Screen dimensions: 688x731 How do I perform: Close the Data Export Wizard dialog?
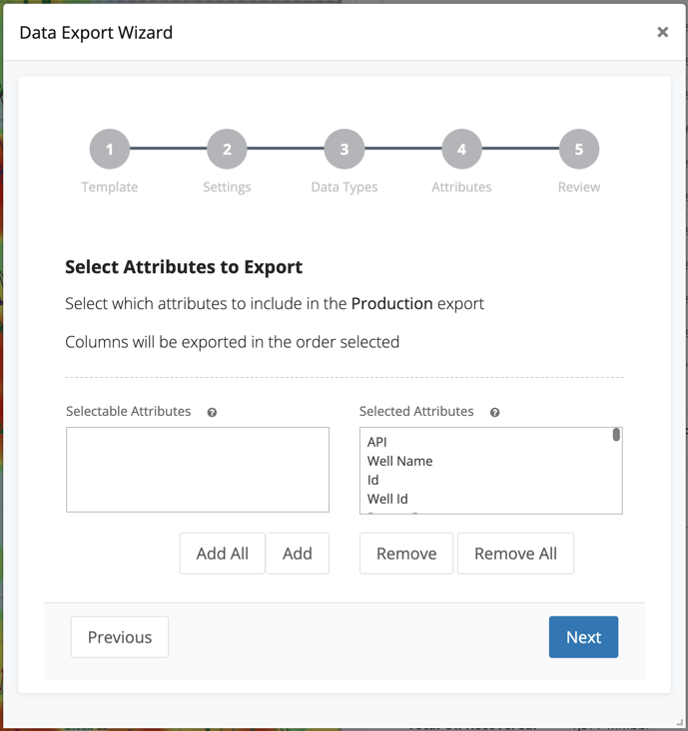coord(662,32)
